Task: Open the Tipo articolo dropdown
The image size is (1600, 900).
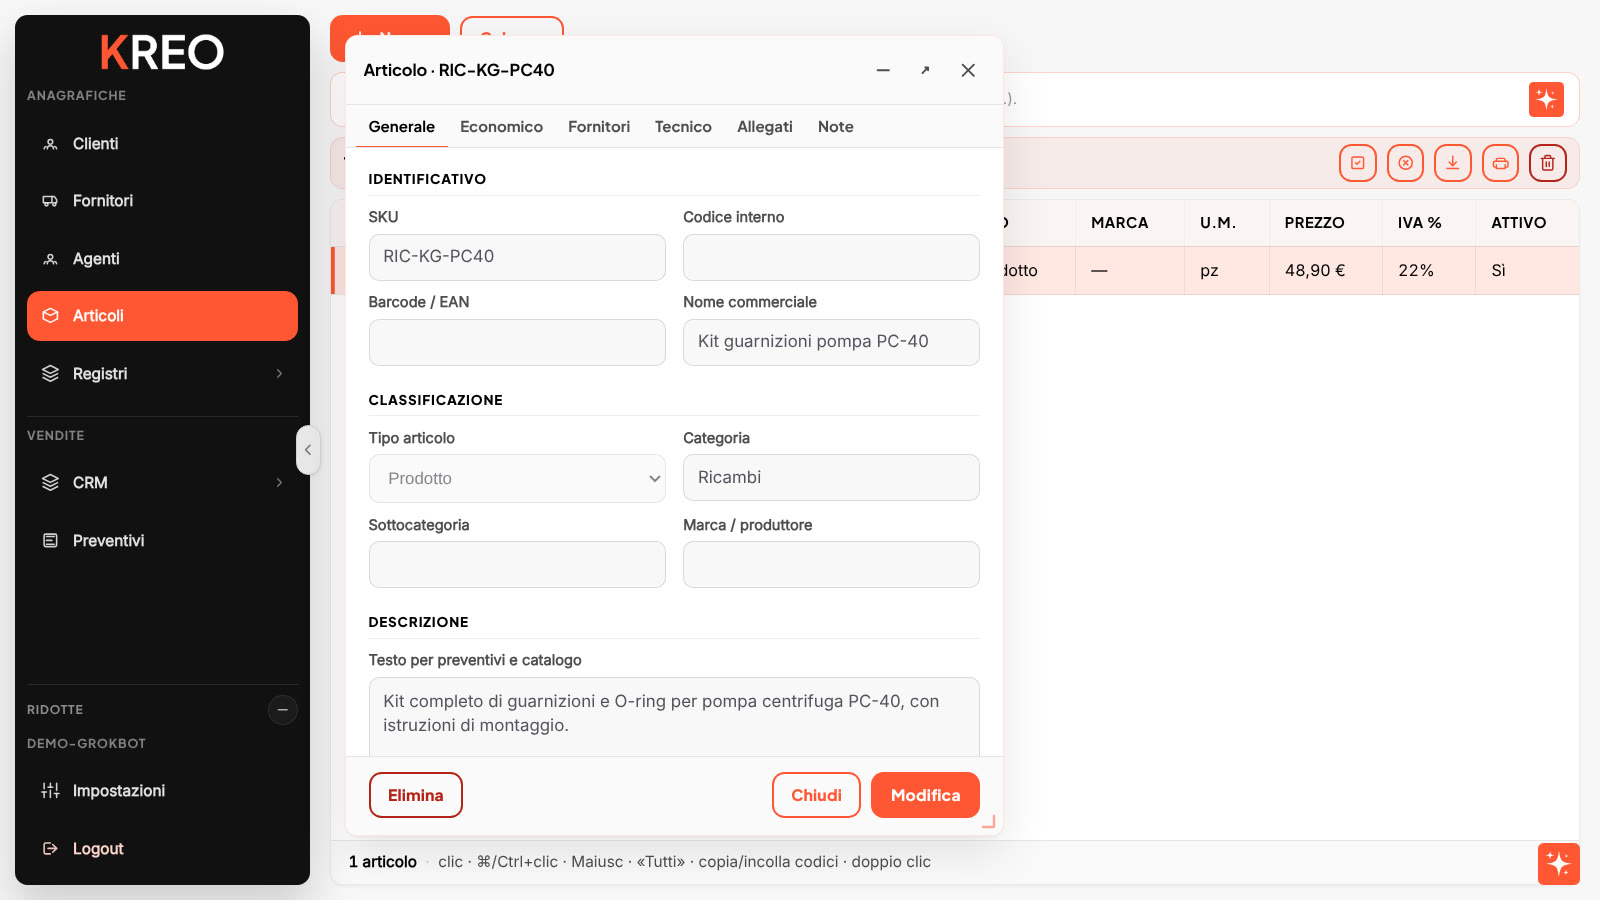Action: [517, 479]
